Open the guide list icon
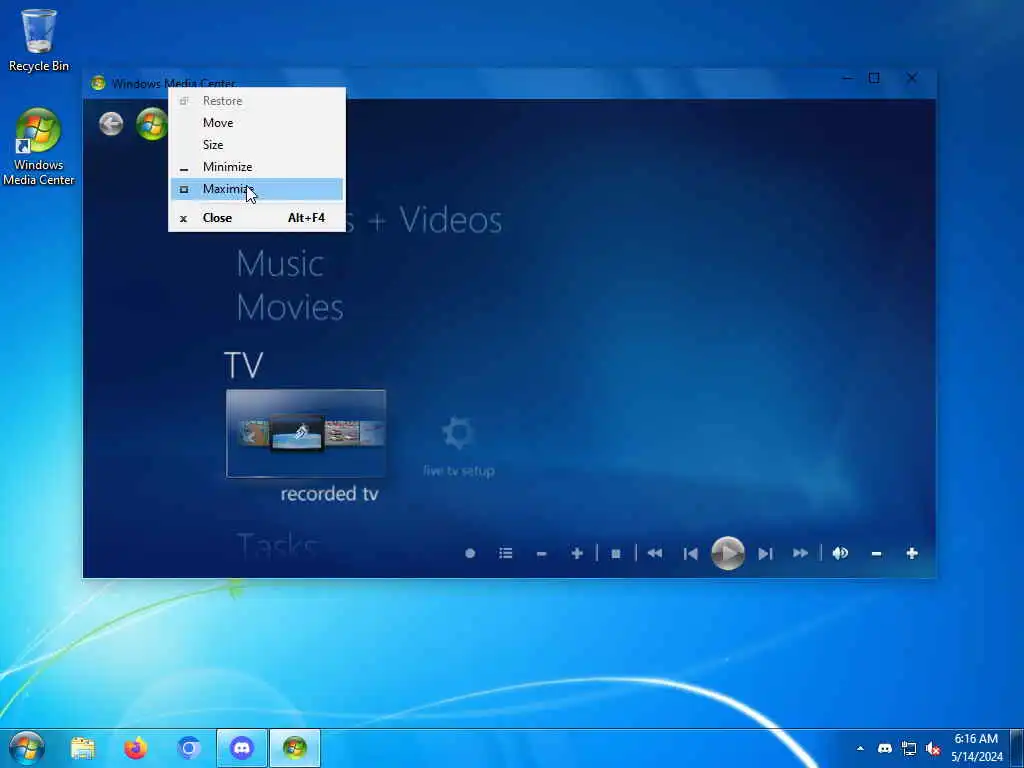Viewport: 1024px width, 768px height. coord(505,554)
